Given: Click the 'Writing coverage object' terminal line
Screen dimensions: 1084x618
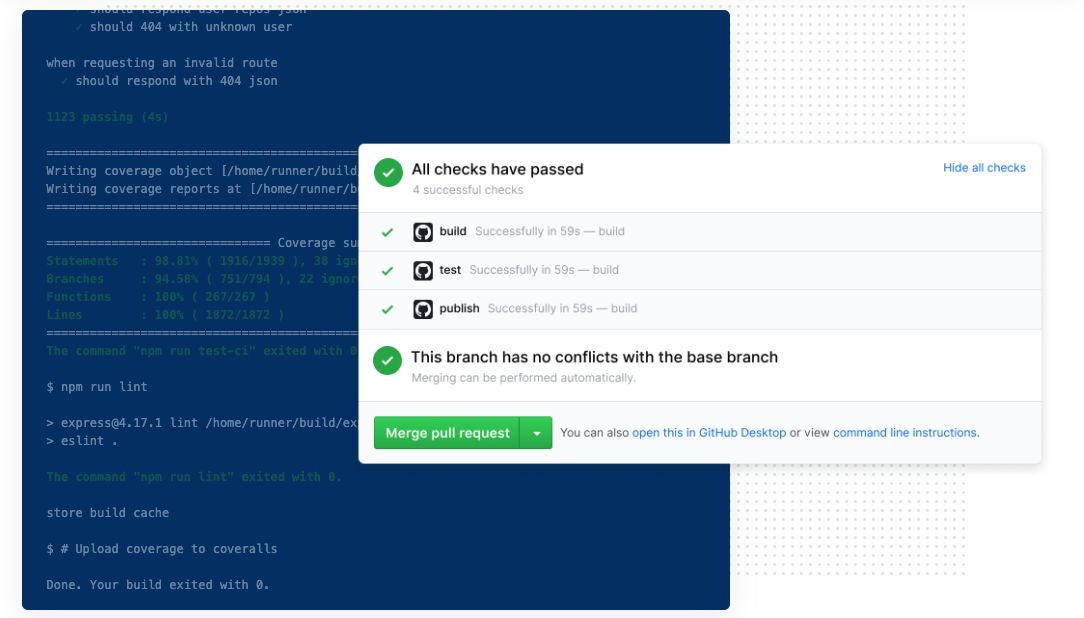Looking at the screenshot, I should (x=202, y=171).
